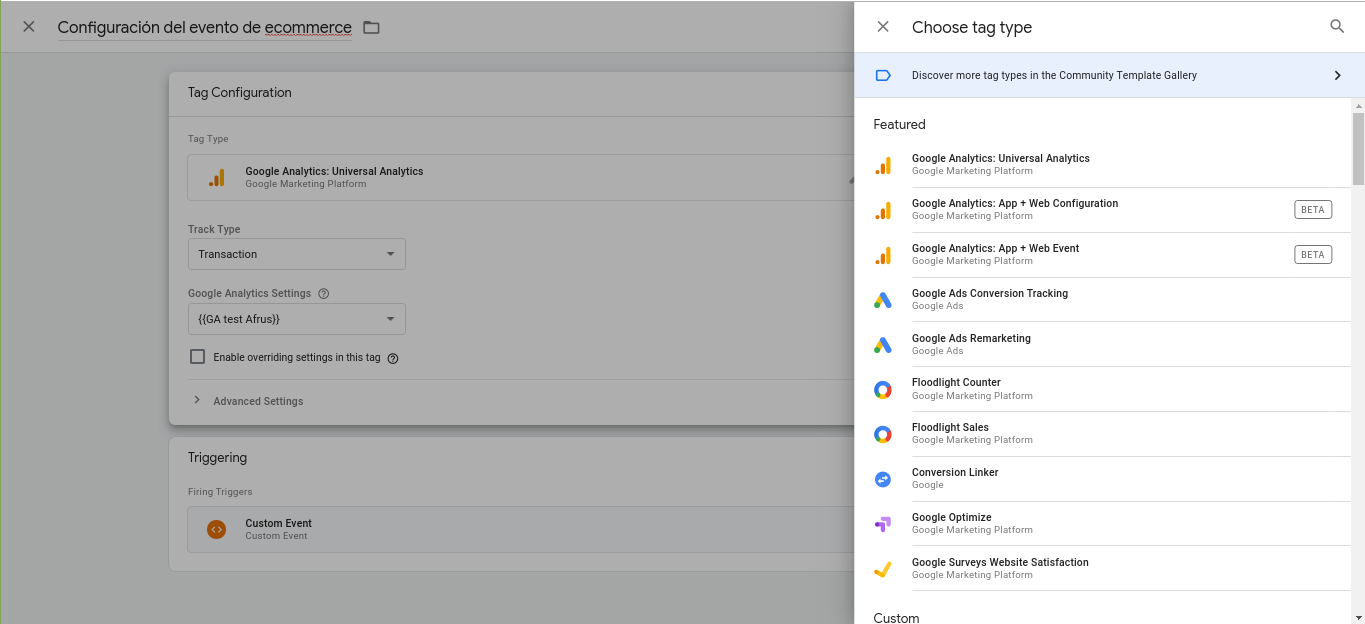The height and width of the screenshot is (624, 1365).
Task: Click the orange Custom Event trigger icon
Action: pyautogui.click(x=217, y=530)
